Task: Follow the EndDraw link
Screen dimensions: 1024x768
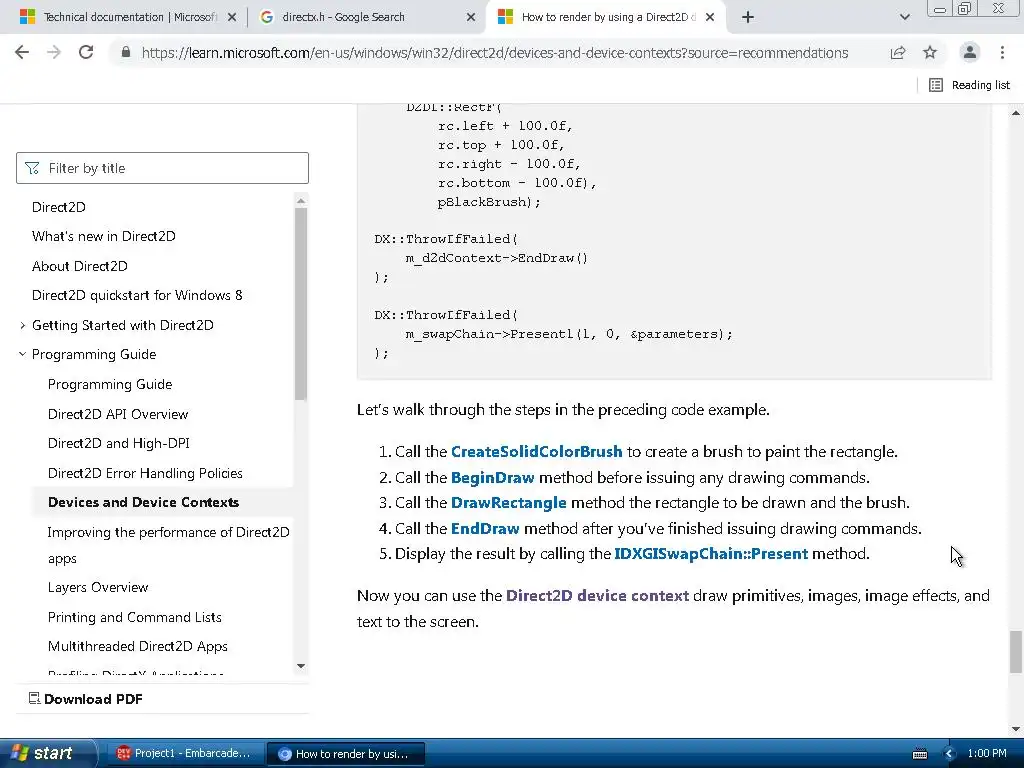Action: 485,528
